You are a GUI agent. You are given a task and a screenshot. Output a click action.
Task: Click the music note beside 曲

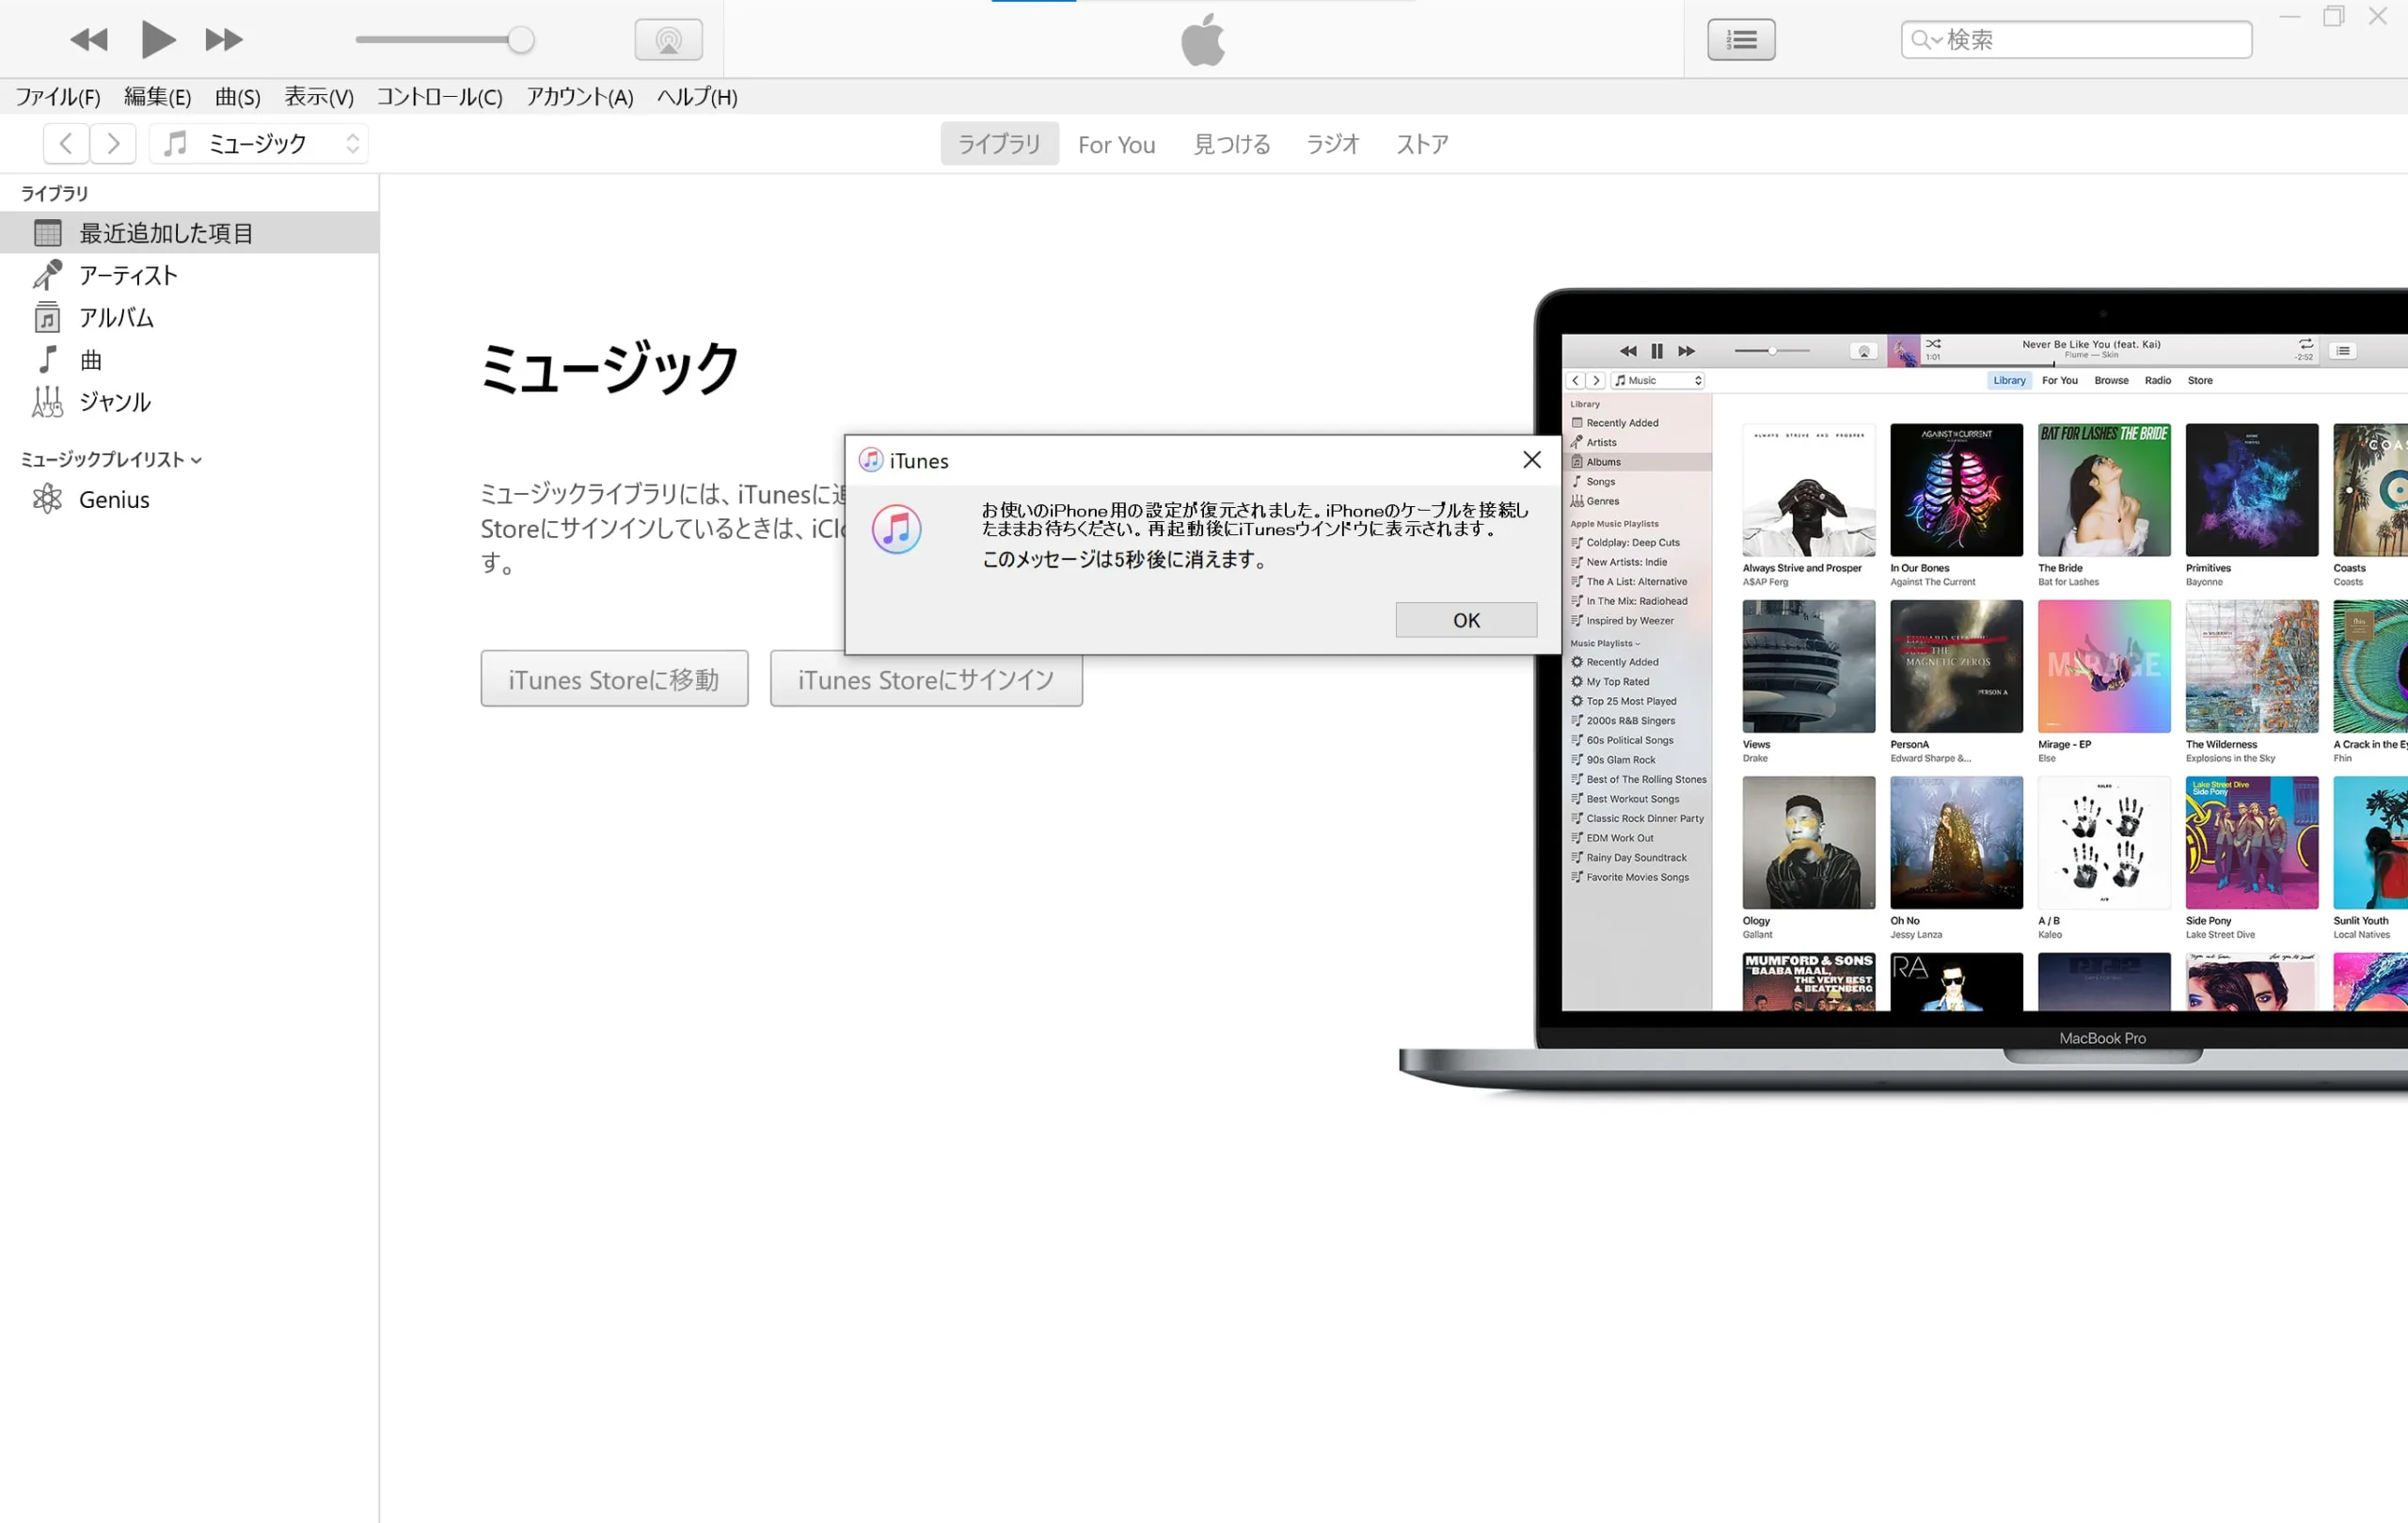click(x=47, y=358)
